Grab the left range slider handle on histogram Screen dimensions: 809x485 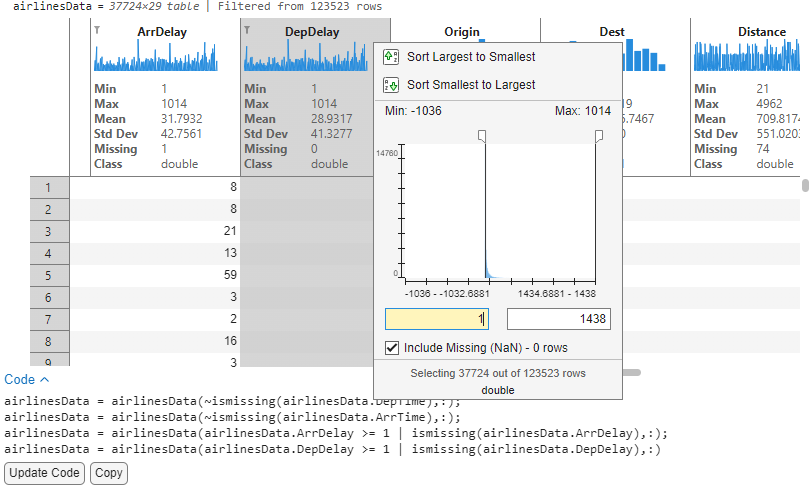pos(482,135)
